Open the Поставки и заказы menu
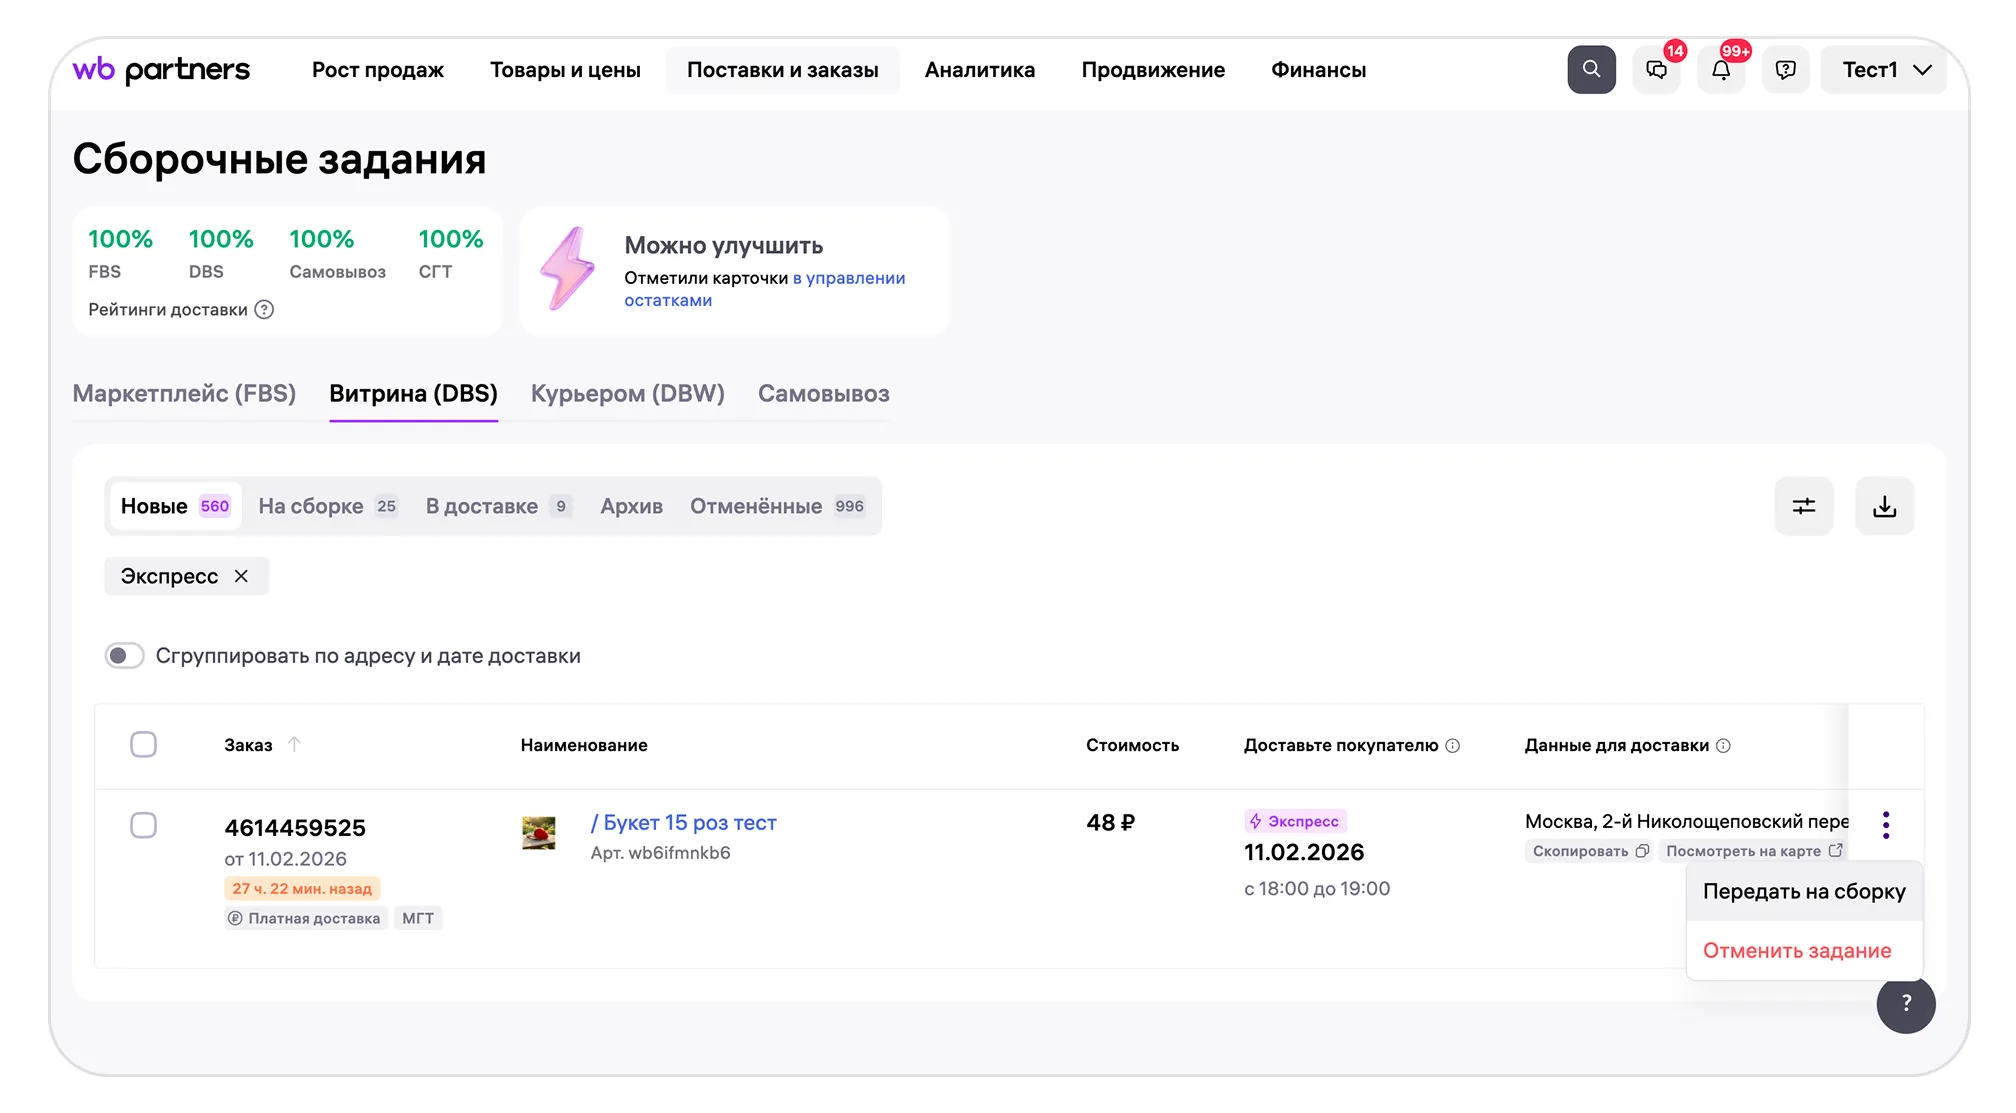2016x1113 pixels. [782, 70]
